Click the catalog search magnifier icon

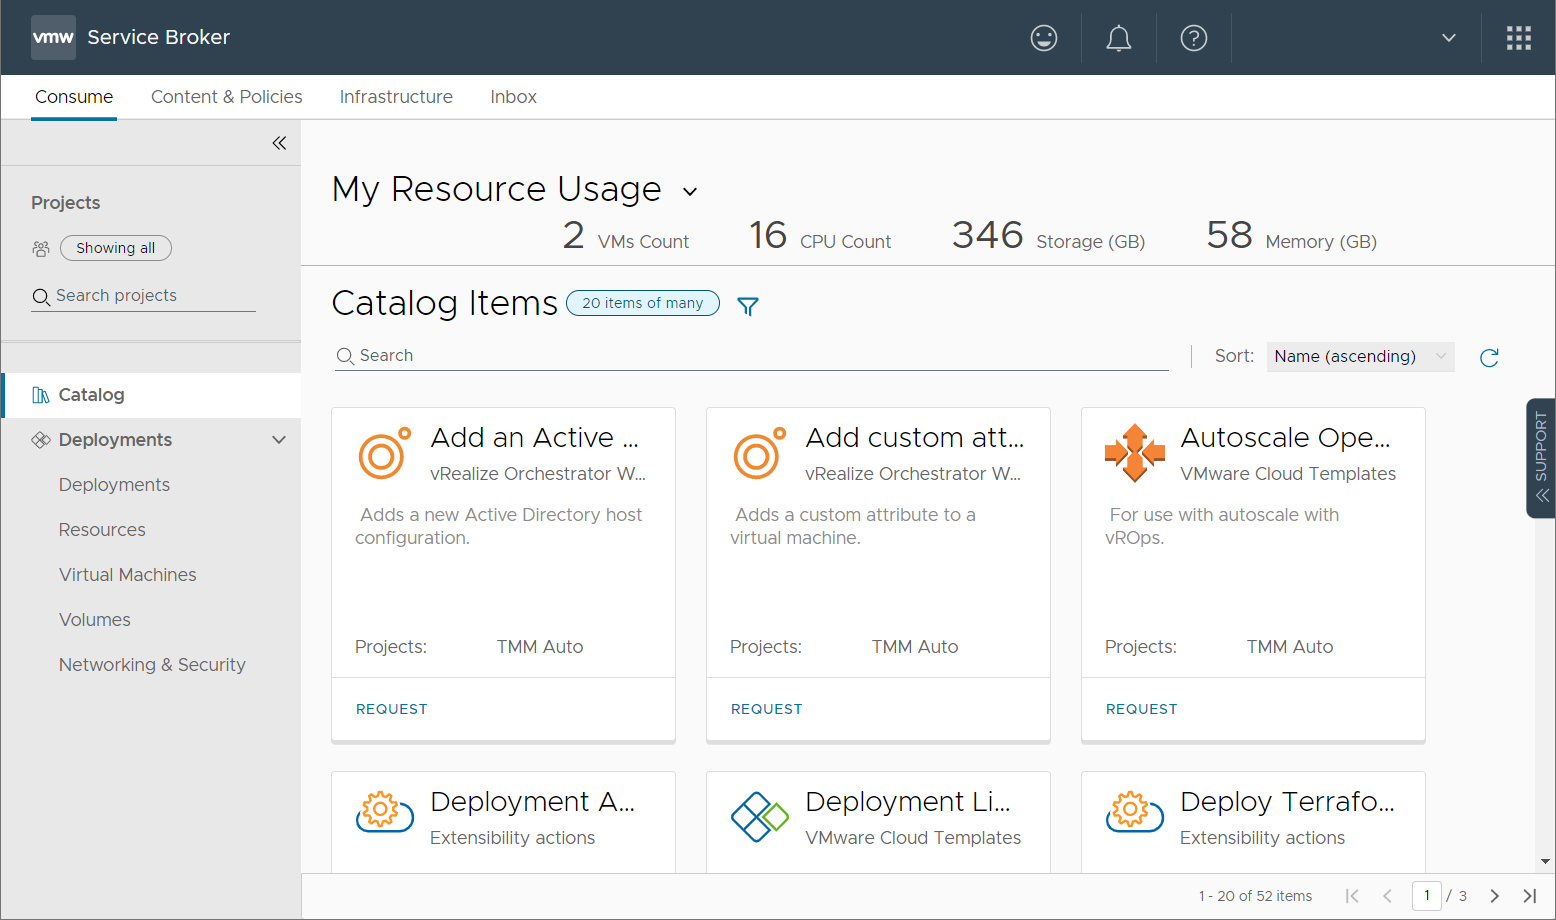(345, 356)
